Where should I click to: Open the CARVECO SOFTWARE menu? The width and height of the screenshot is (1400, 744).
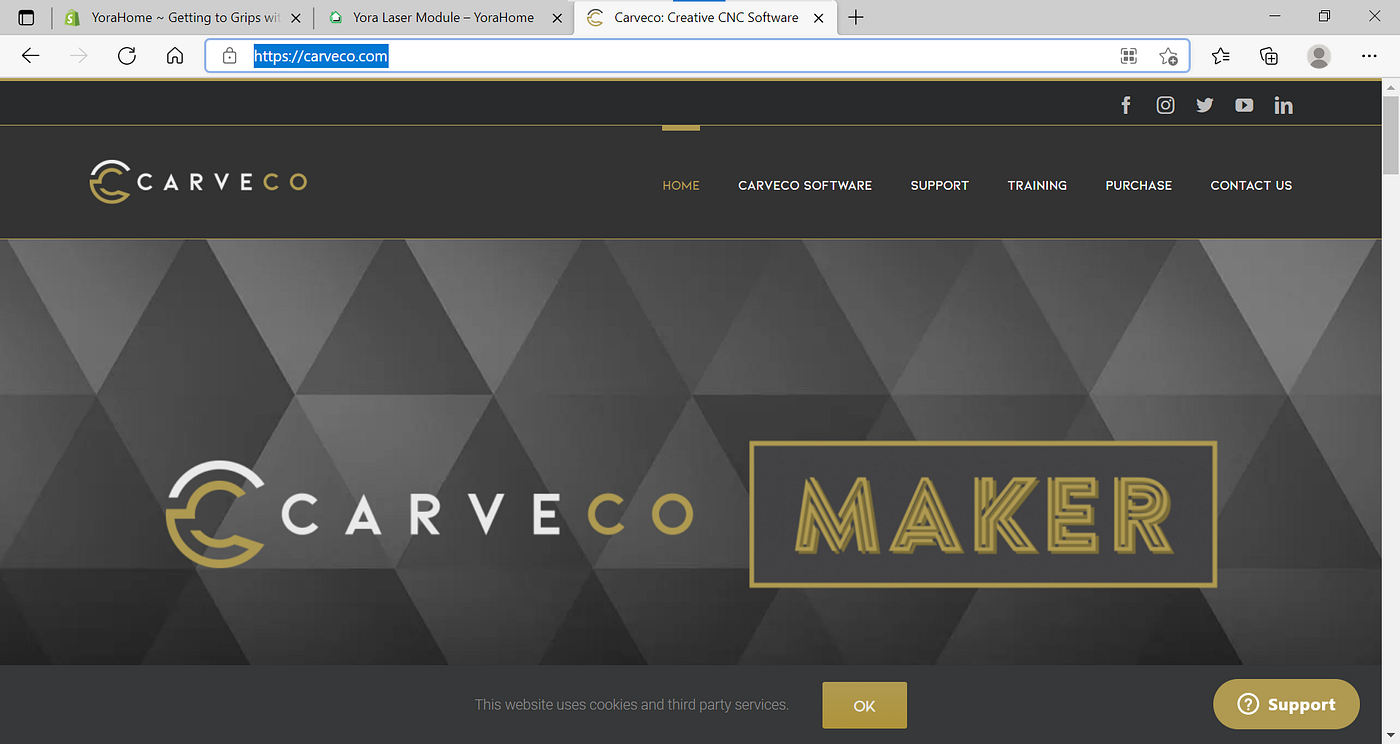805,185
